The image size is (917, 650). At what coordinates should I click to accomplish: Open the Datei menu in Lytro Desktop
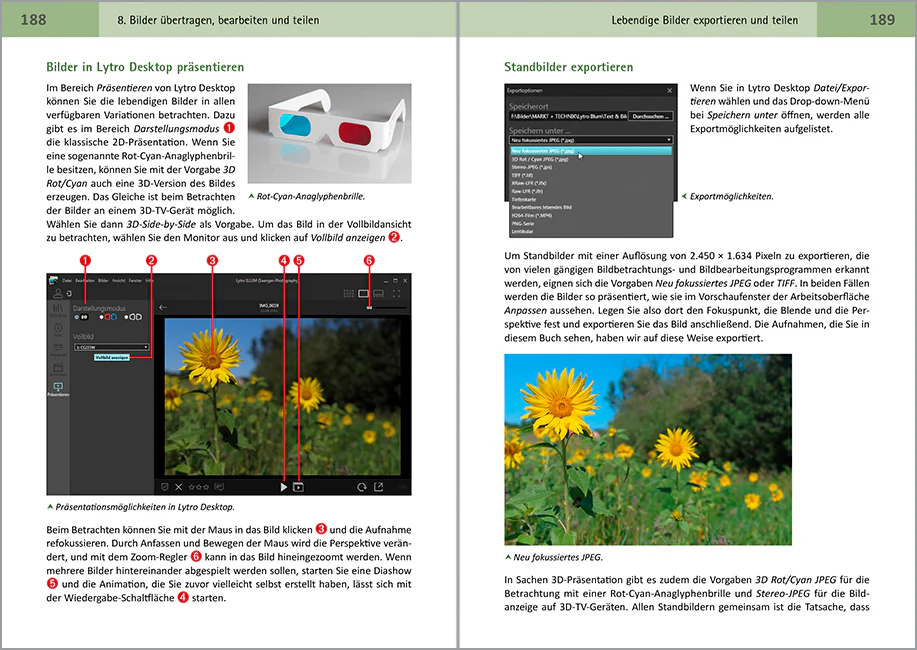pyautogui.click(x=67, y=281)
